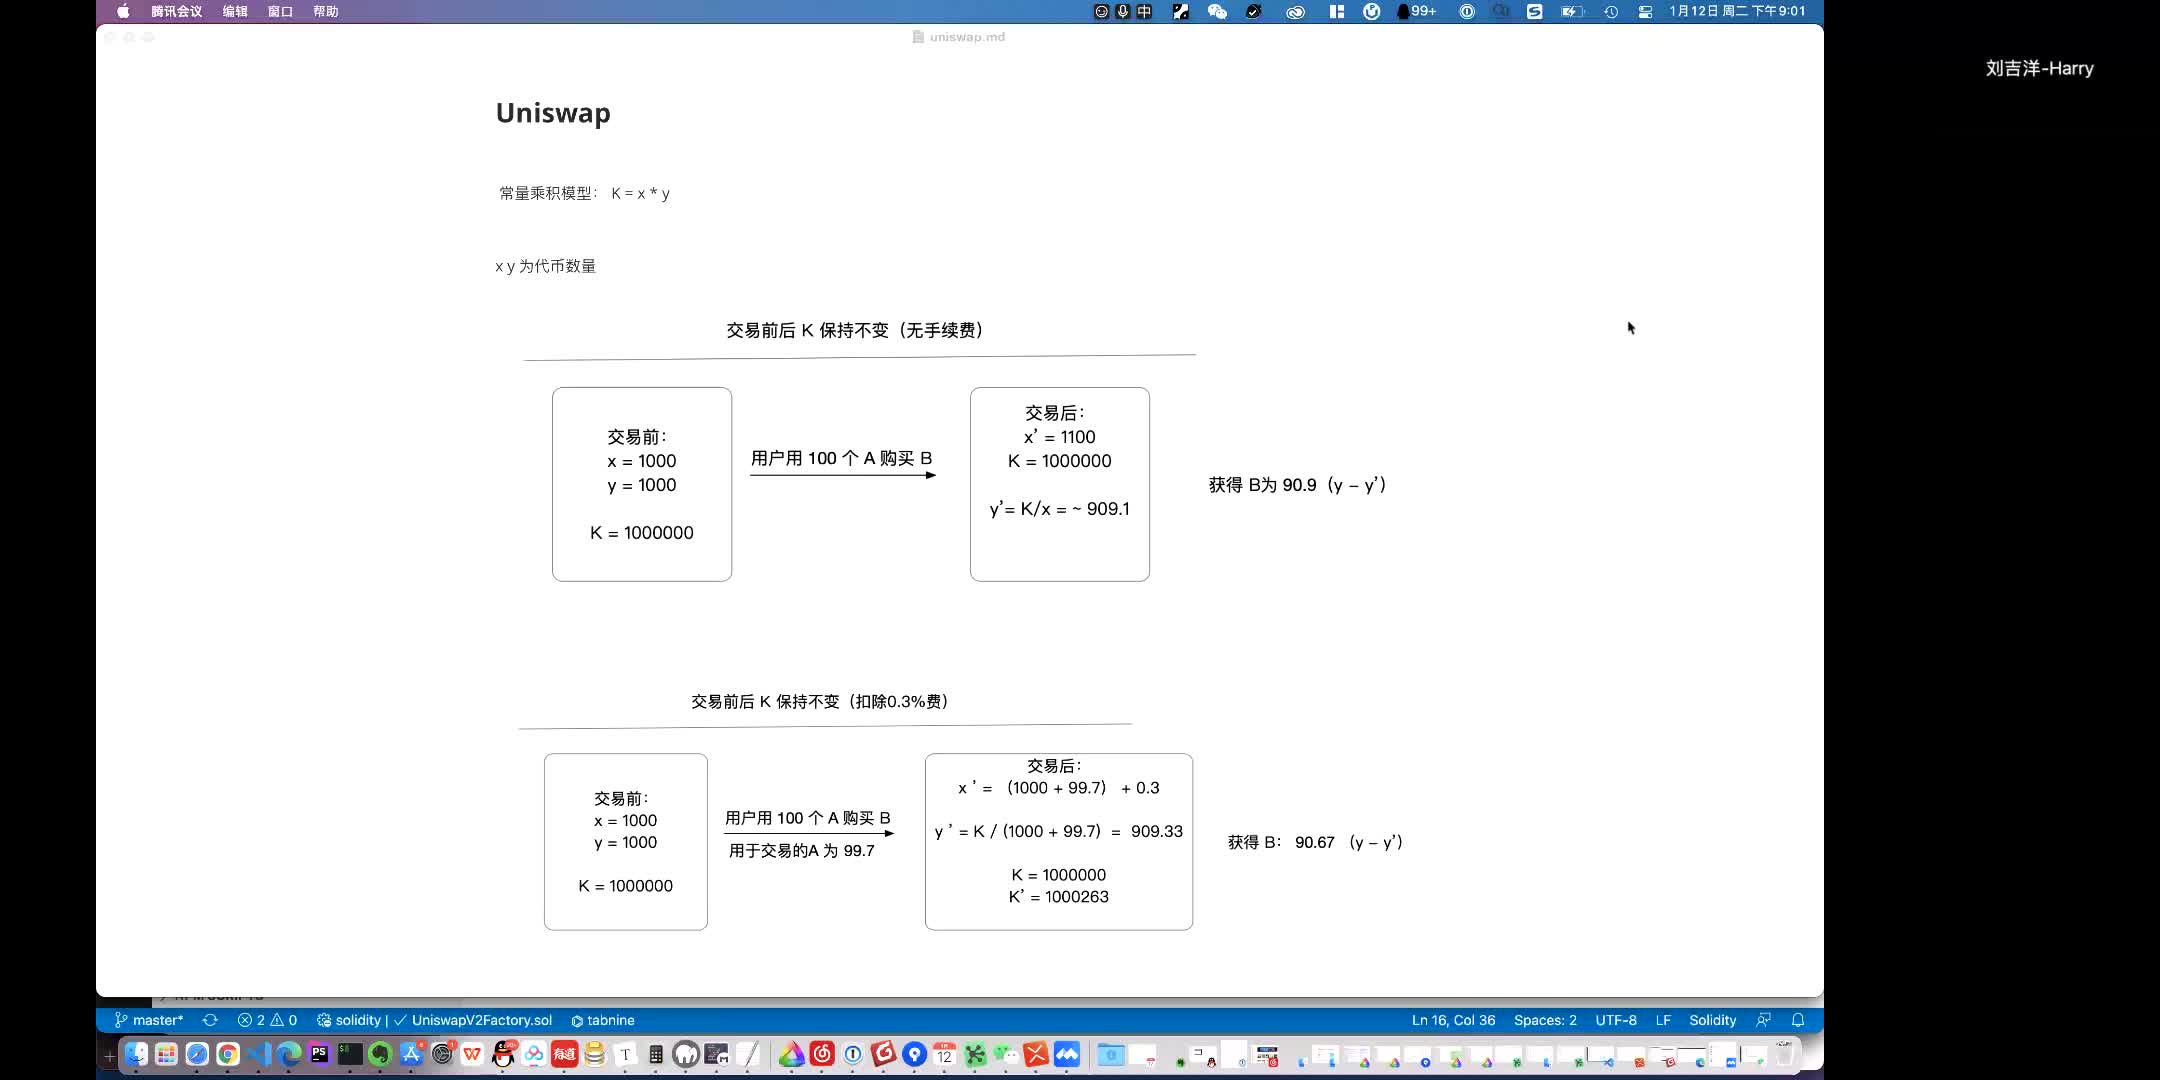Viewport: 2160px width, 1080px height.
Task: Click the Sogou input 'S' menu bar icon
Action: 1534,12
